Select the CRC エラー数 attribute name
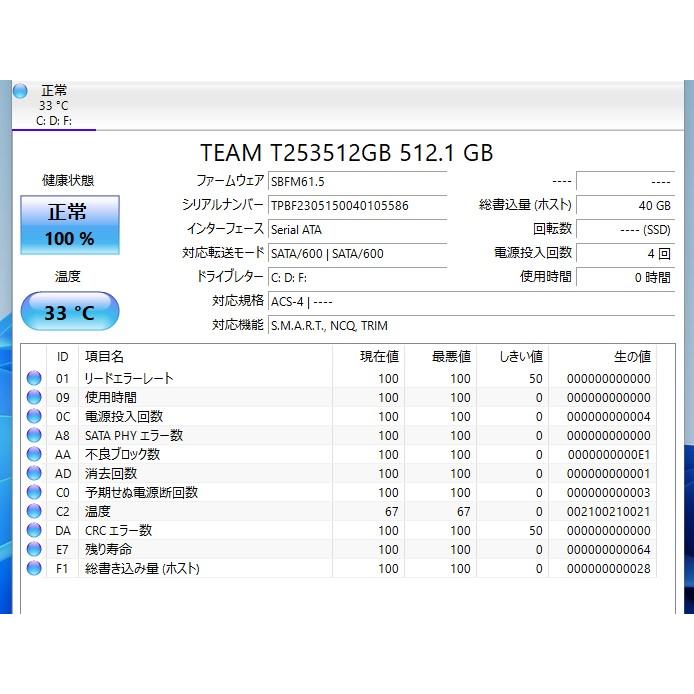694x694 pixels. pos(118,530)
